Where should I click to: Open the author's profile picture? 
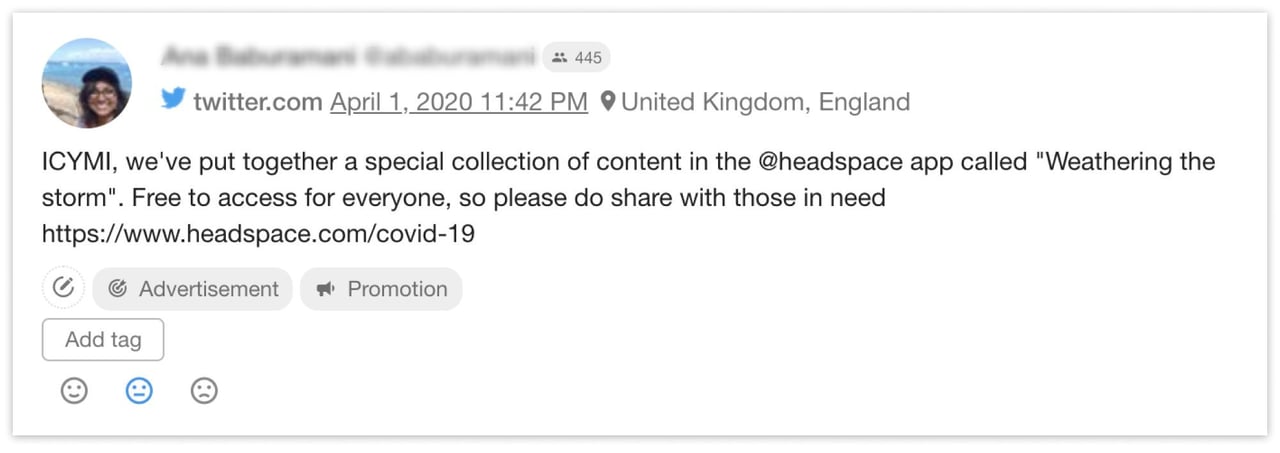pyautogui.click(x=86, y=83)
